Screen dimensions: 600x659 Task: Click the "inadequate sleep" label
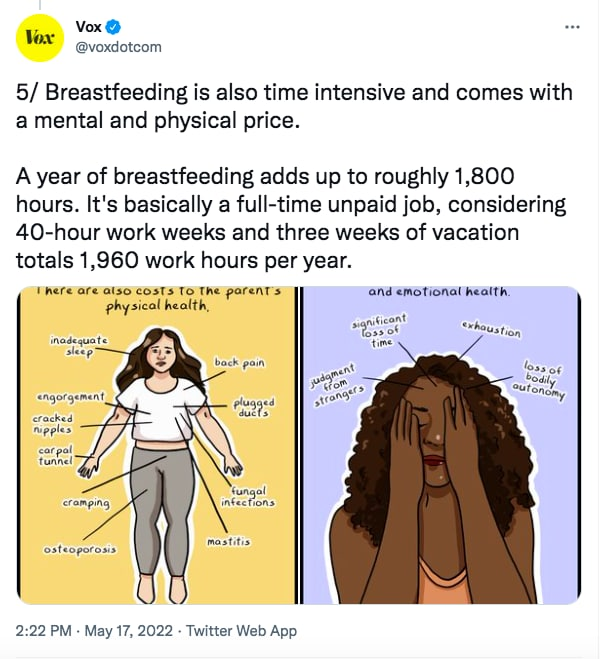[75, 346]
